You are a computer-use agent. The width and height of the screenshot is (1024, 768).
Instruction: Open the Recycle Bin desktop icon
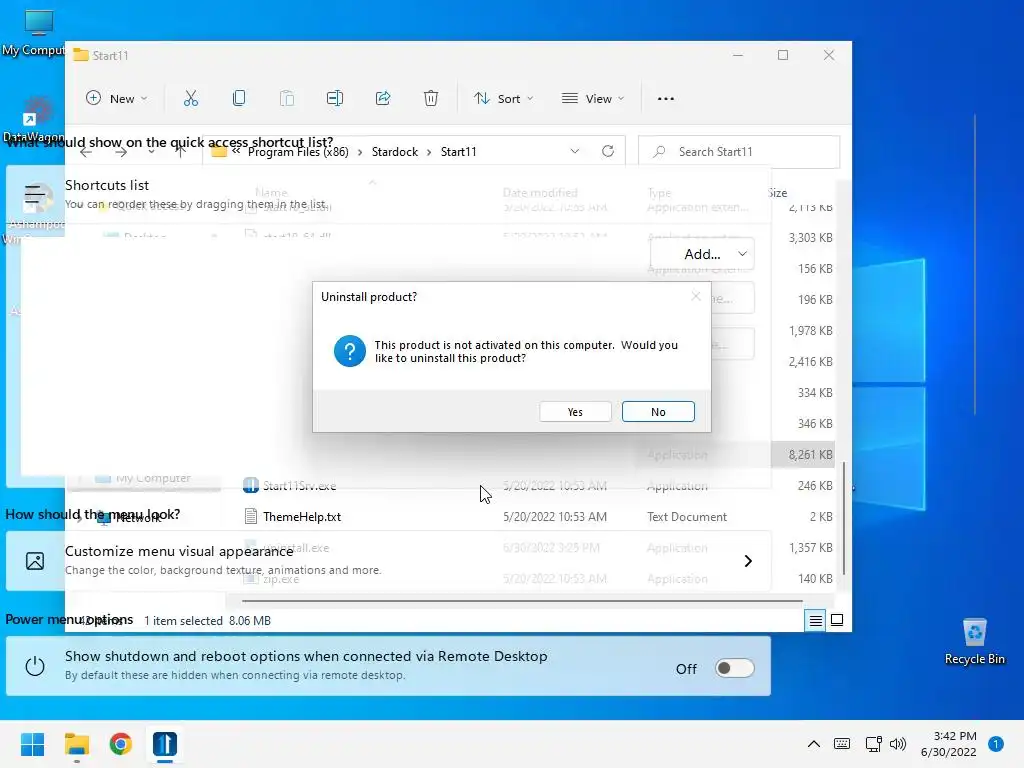click(974, 641)
